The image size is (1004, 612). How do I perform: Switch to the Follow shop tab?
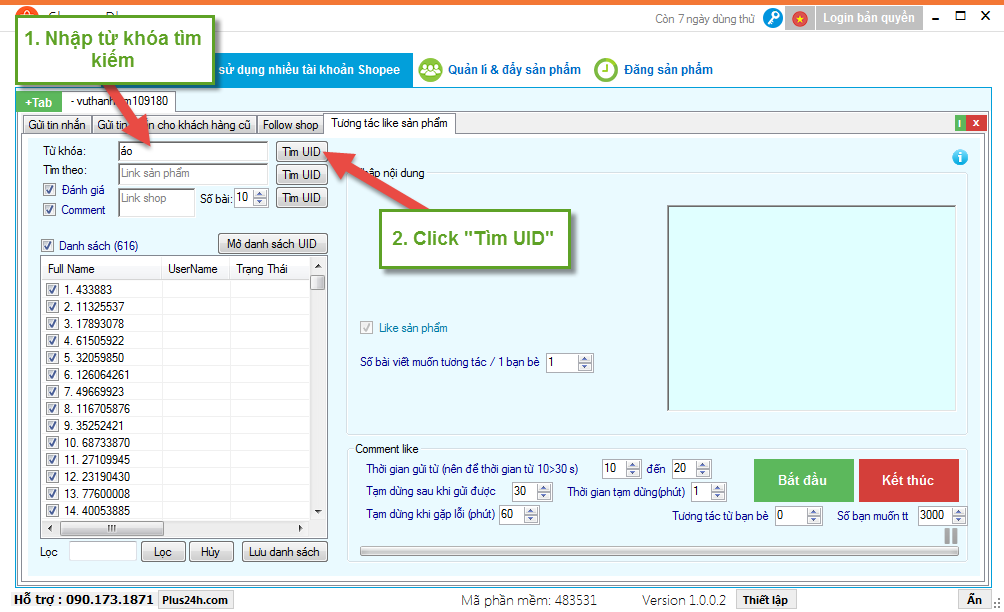point(290,125)
